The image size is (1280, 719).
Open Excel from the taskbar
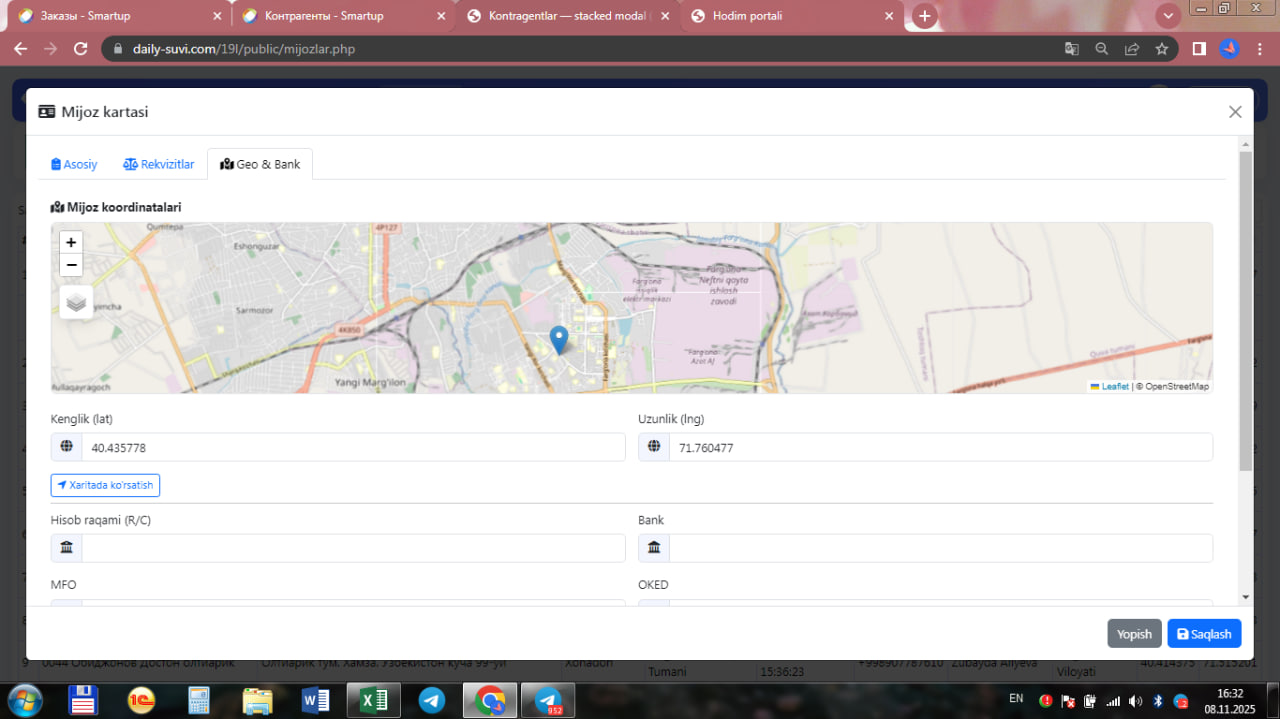pos(374,700)
